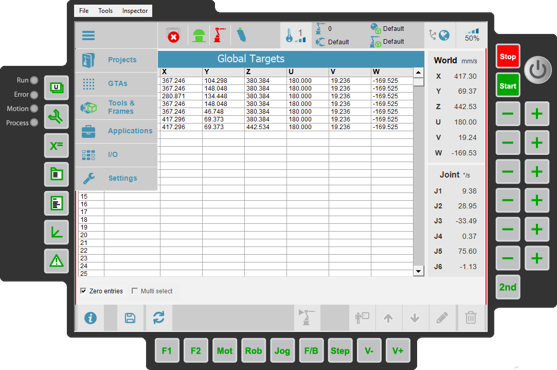Viewport: 557px width, 370px height.
Task: Click the save floppy disk icon
Action: pyautogui.click(x=130, y=318)
